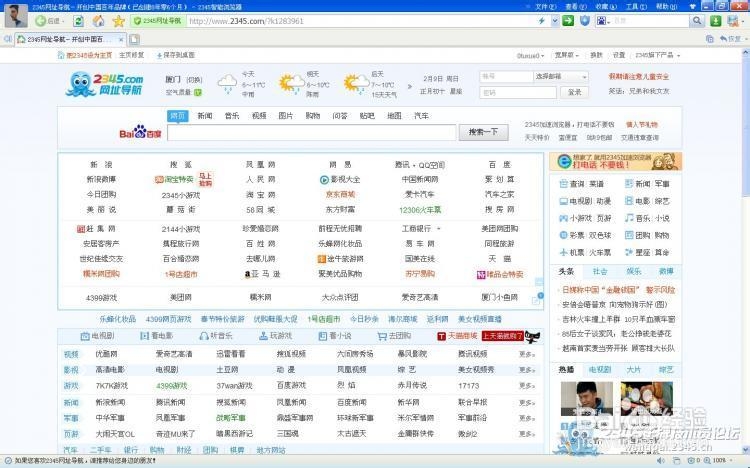The width and height of the screenshot is (750, 468).
Task: Click the air quality green badge icon
Action: tap(198, 92)
